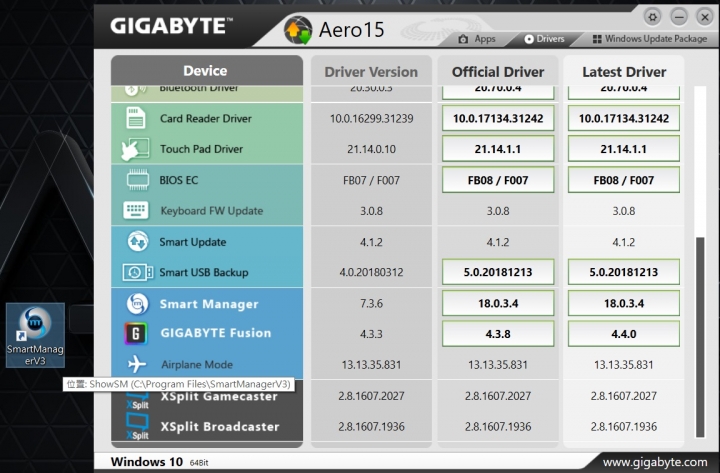This screenshot has width=720, height=473.
Task: Click the Airplane Mode plane icon
Action: (137, 364)
